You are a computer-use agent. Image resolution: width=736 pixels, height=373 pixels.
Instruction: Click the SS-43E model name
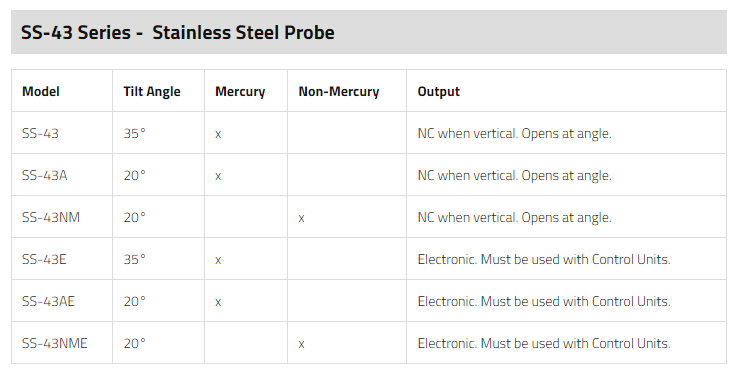point(44,259)
